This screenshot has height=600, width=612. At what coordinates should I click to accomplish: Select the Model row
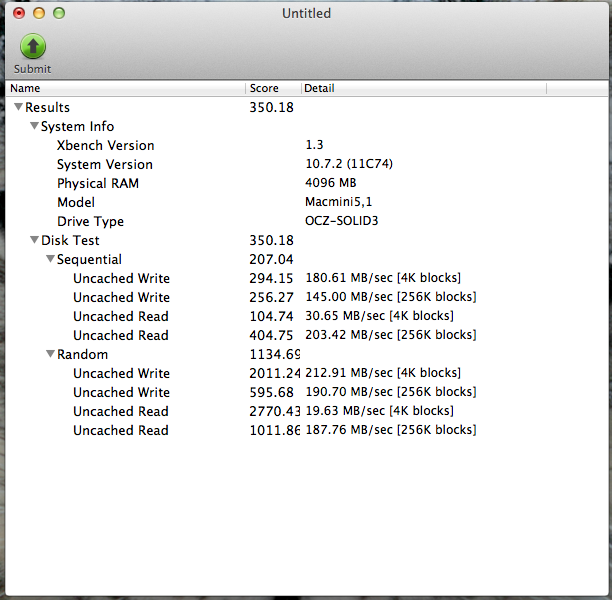click(x=307, y=202)
